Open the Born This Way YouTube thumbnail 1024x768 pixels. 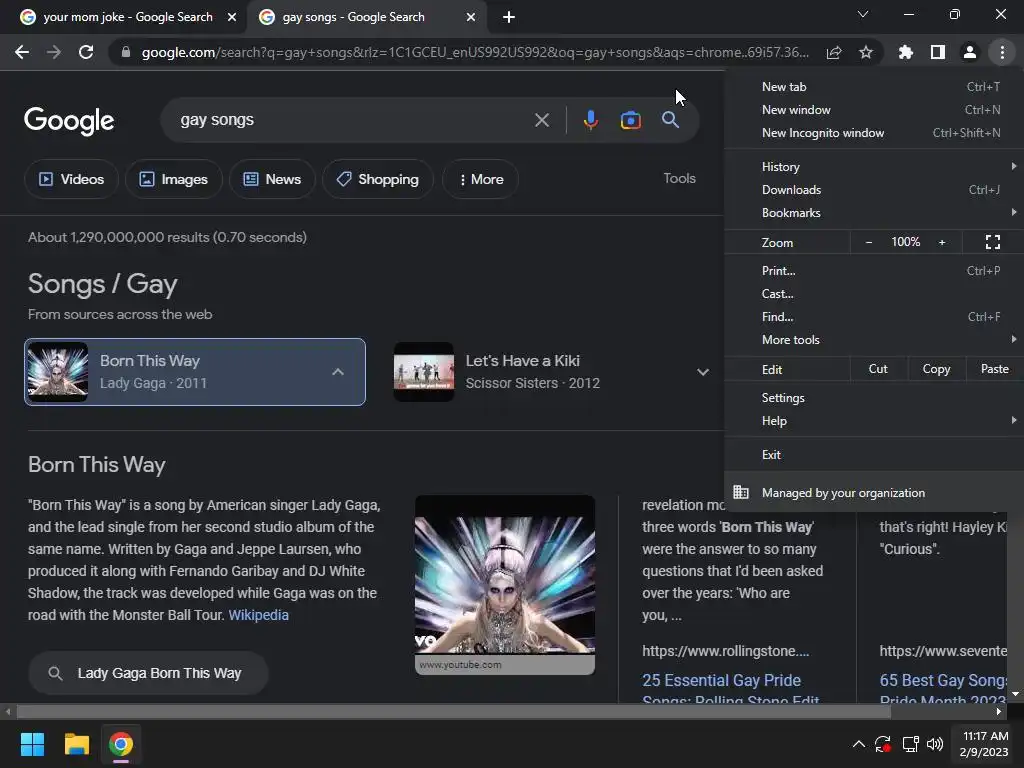point(505,584)
